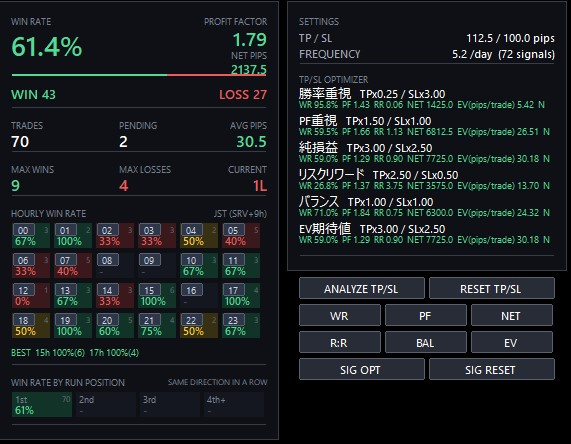Click the win/loss ratio bar
This screenshot has width=571, height=444.
pos(139,75)
